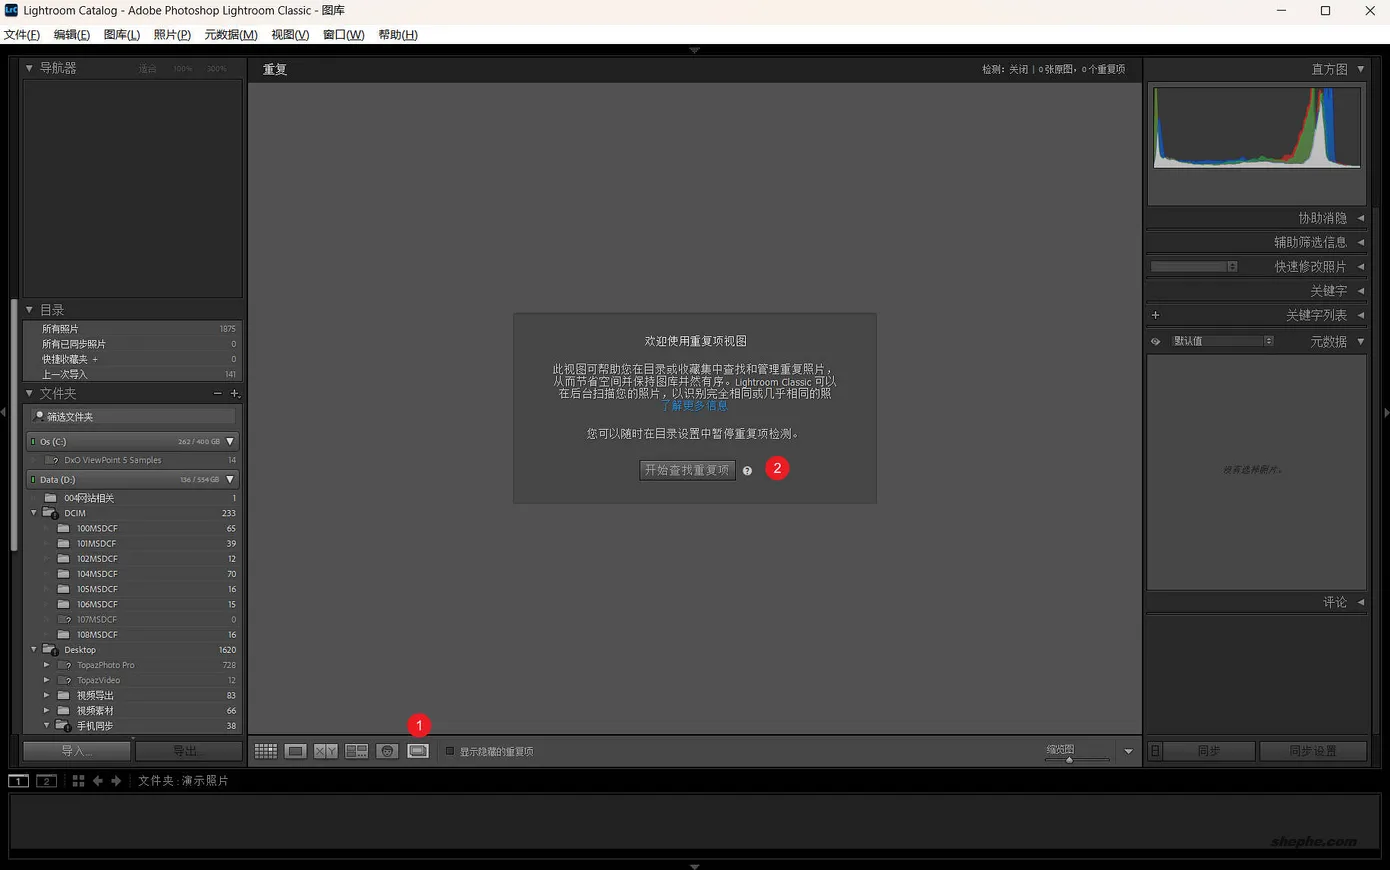Open the 图库(L) menu
The image size is (1390, 870).
click(x=122, y=35)
